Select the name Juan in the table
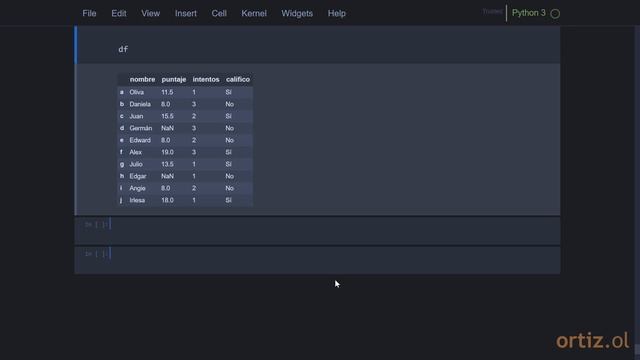 (x=136, y=116)
